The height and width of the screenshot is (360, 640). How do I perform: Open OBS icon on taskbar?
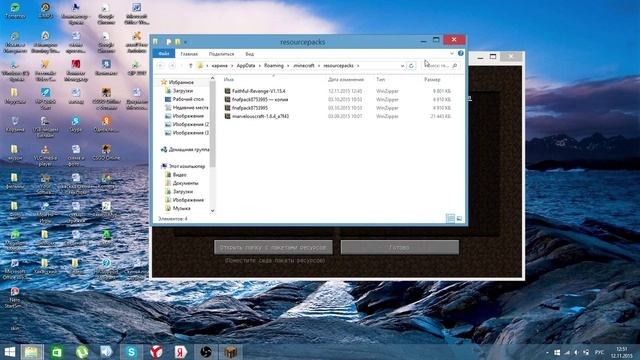tap(206, 352)
